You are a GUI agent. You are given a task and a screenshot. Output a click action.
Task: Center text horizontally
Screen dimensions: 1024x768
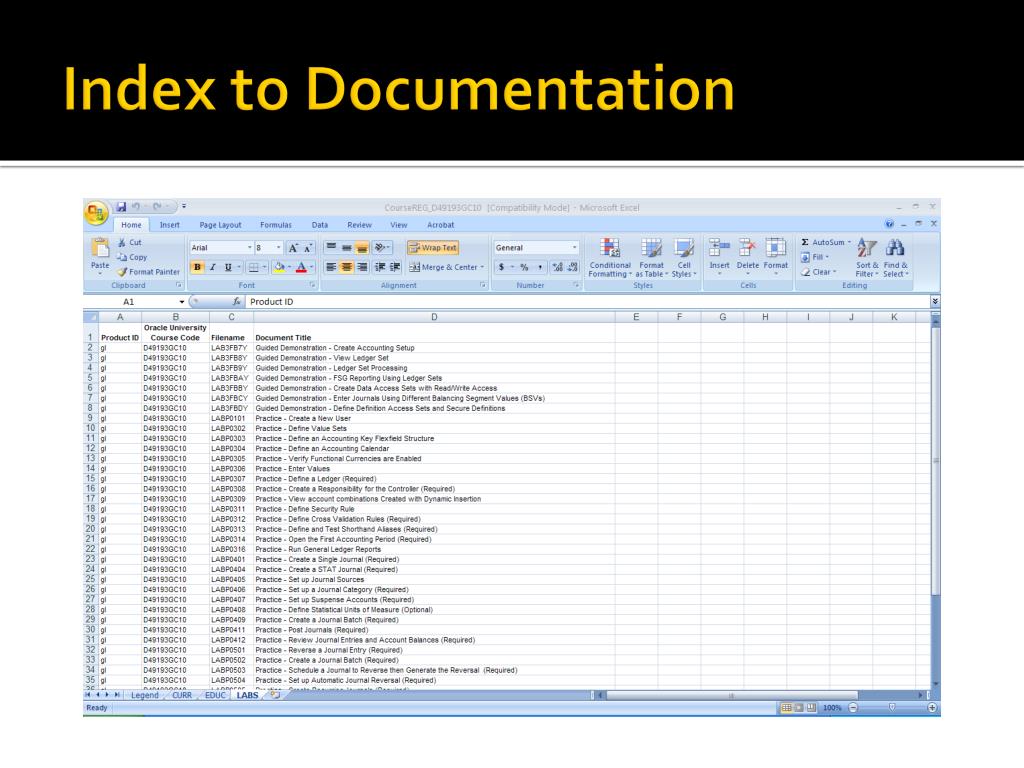[347, 267]
